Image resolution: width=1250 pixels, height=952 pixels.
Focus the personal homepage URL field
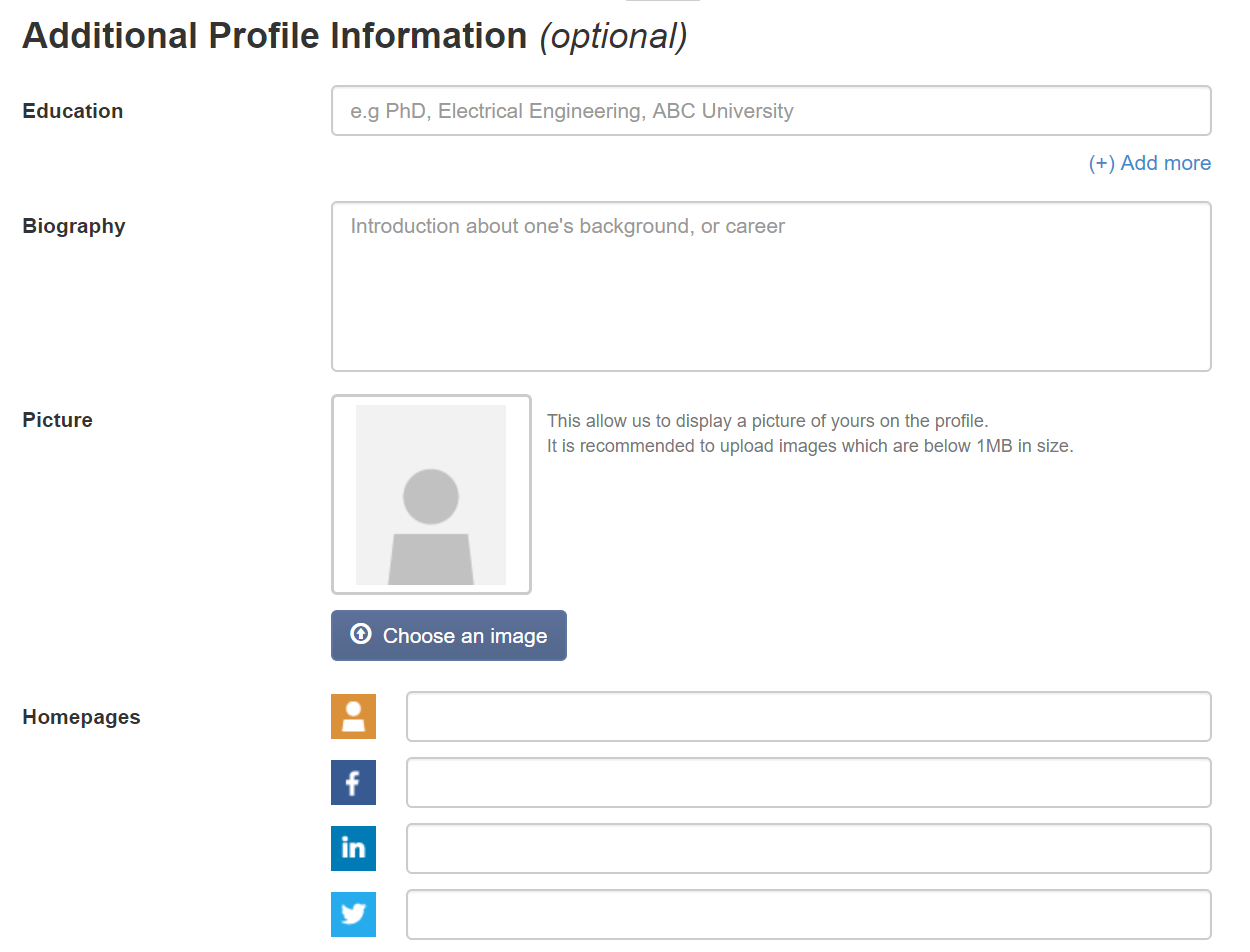(808, 716)
